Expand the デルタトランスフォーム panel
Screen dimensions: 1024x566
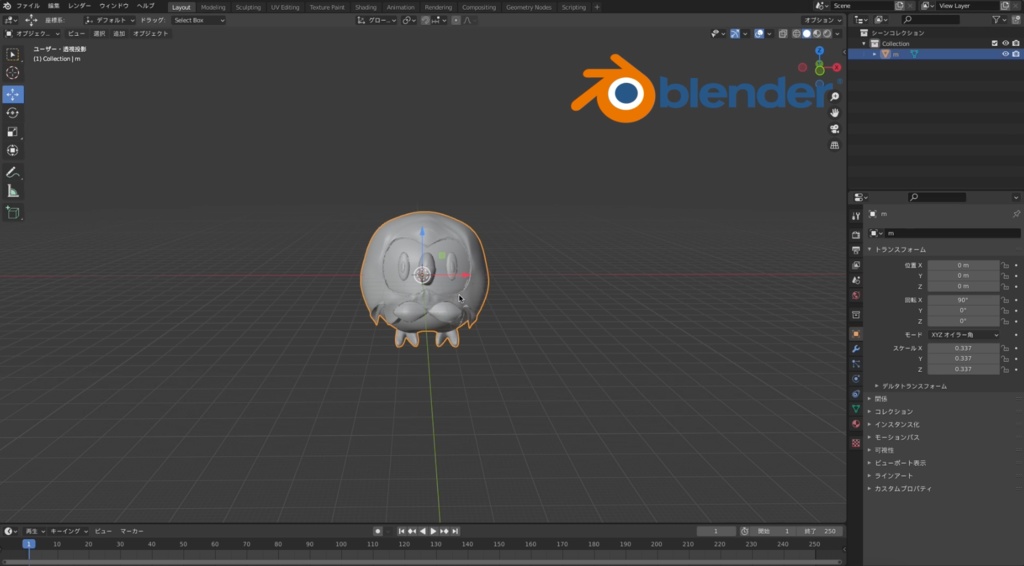pyautogui.click(x=913, y=386)
